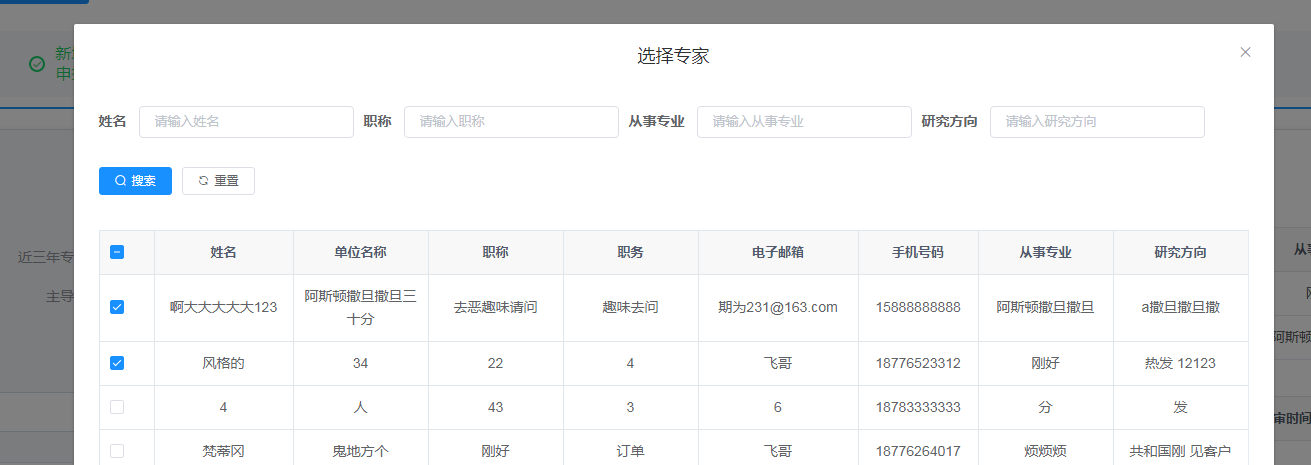Select the name cell 啊大大大大大123
The image size is (1311, 465).
click(223, 308)
